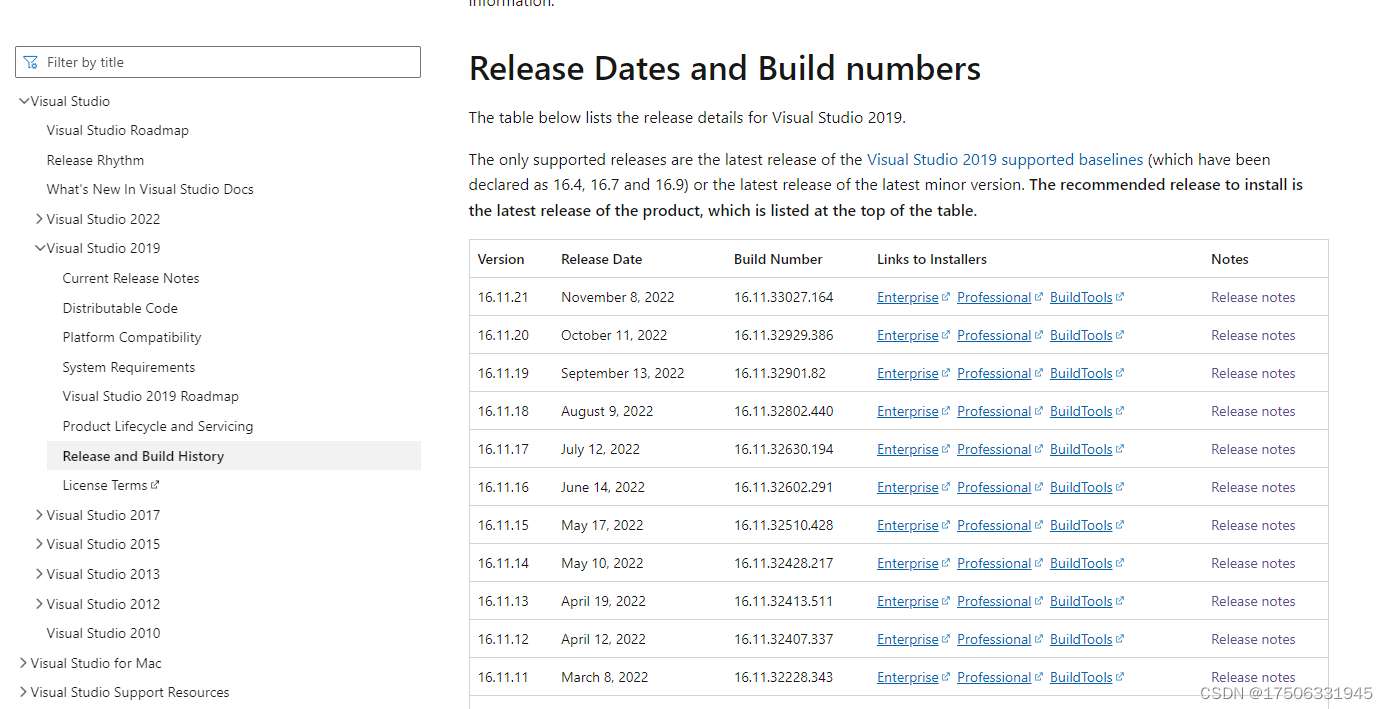Expand the Visual Studio 2012 node
This screenshot has height=709, width=1388.
(x=39, y=604)
